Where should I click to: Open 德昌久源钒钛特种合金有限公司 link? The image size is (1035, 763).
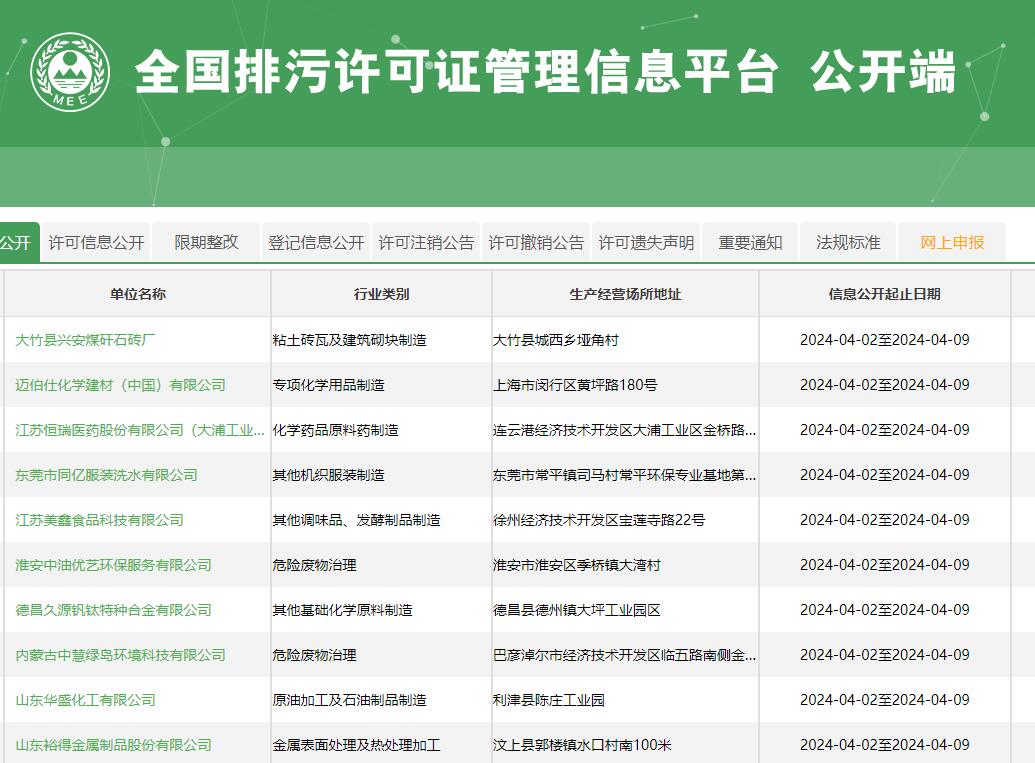[113, 610]
